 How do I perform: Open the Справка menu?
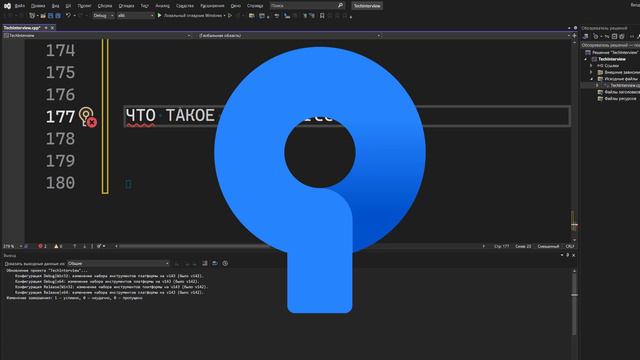(255, 6)
